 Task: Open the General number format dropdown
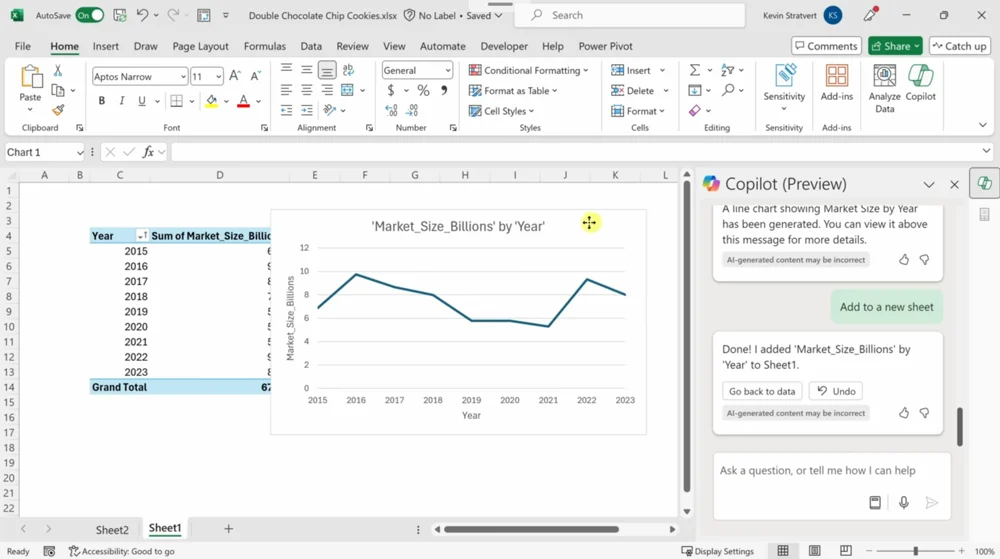click(x=447, y=70)
